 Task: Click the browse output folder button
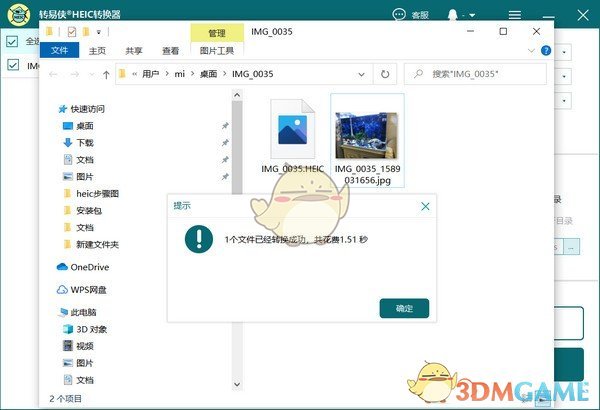pos(571,247)
